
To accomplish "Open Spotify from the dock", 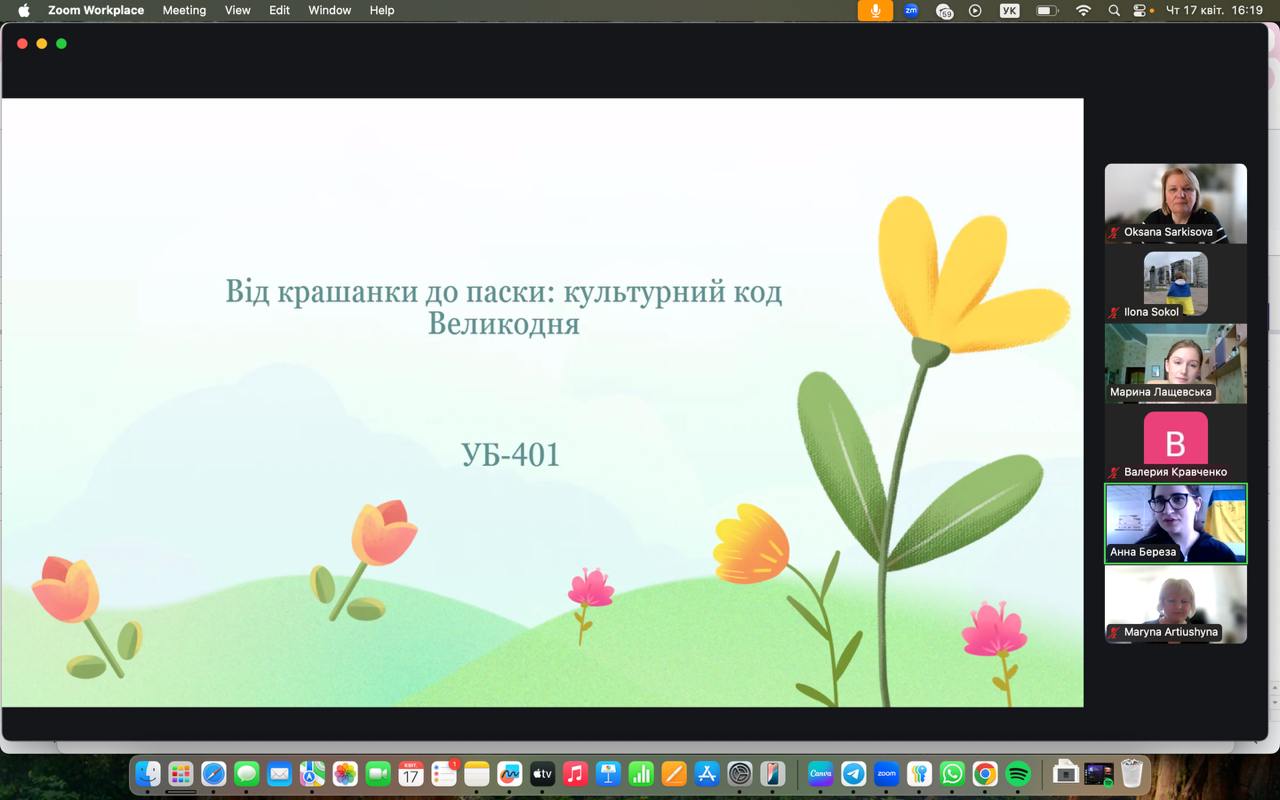I will pos(1018,773).
